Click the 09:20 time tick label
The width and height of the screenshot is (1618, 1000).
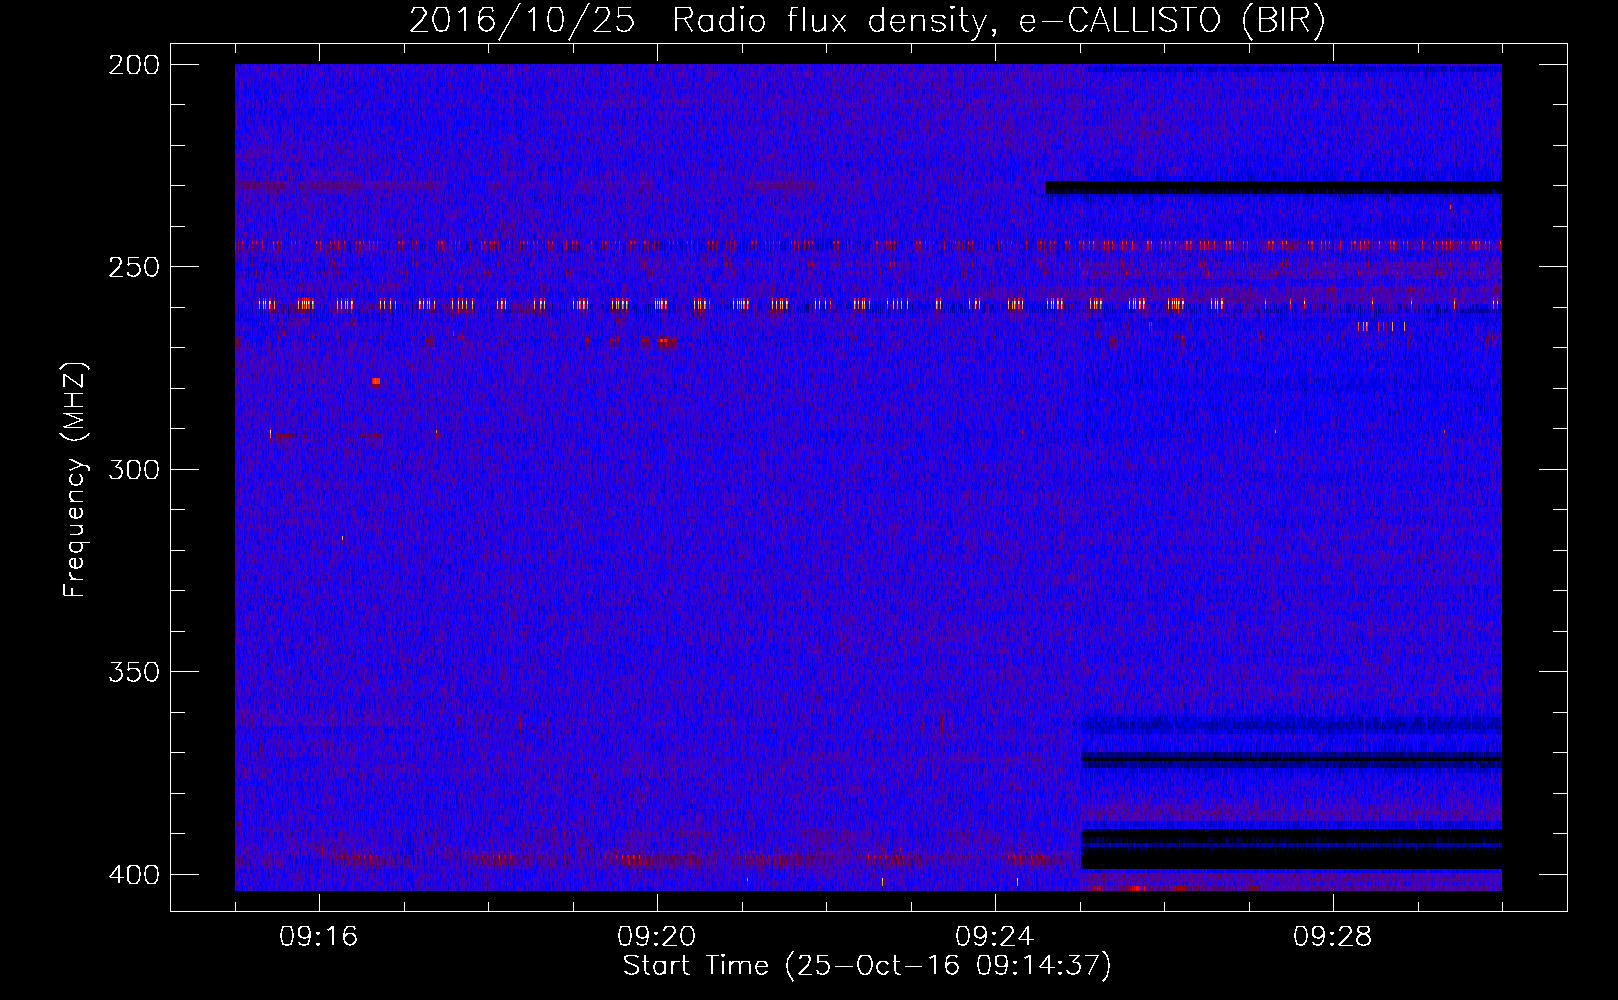coord(657,937)
